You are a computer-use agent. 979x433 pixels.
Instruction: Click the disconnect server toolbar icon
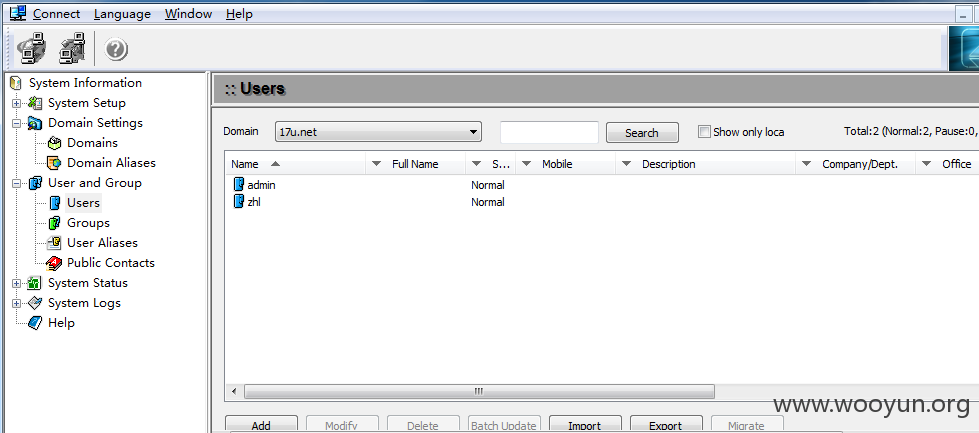pos(72,49)
